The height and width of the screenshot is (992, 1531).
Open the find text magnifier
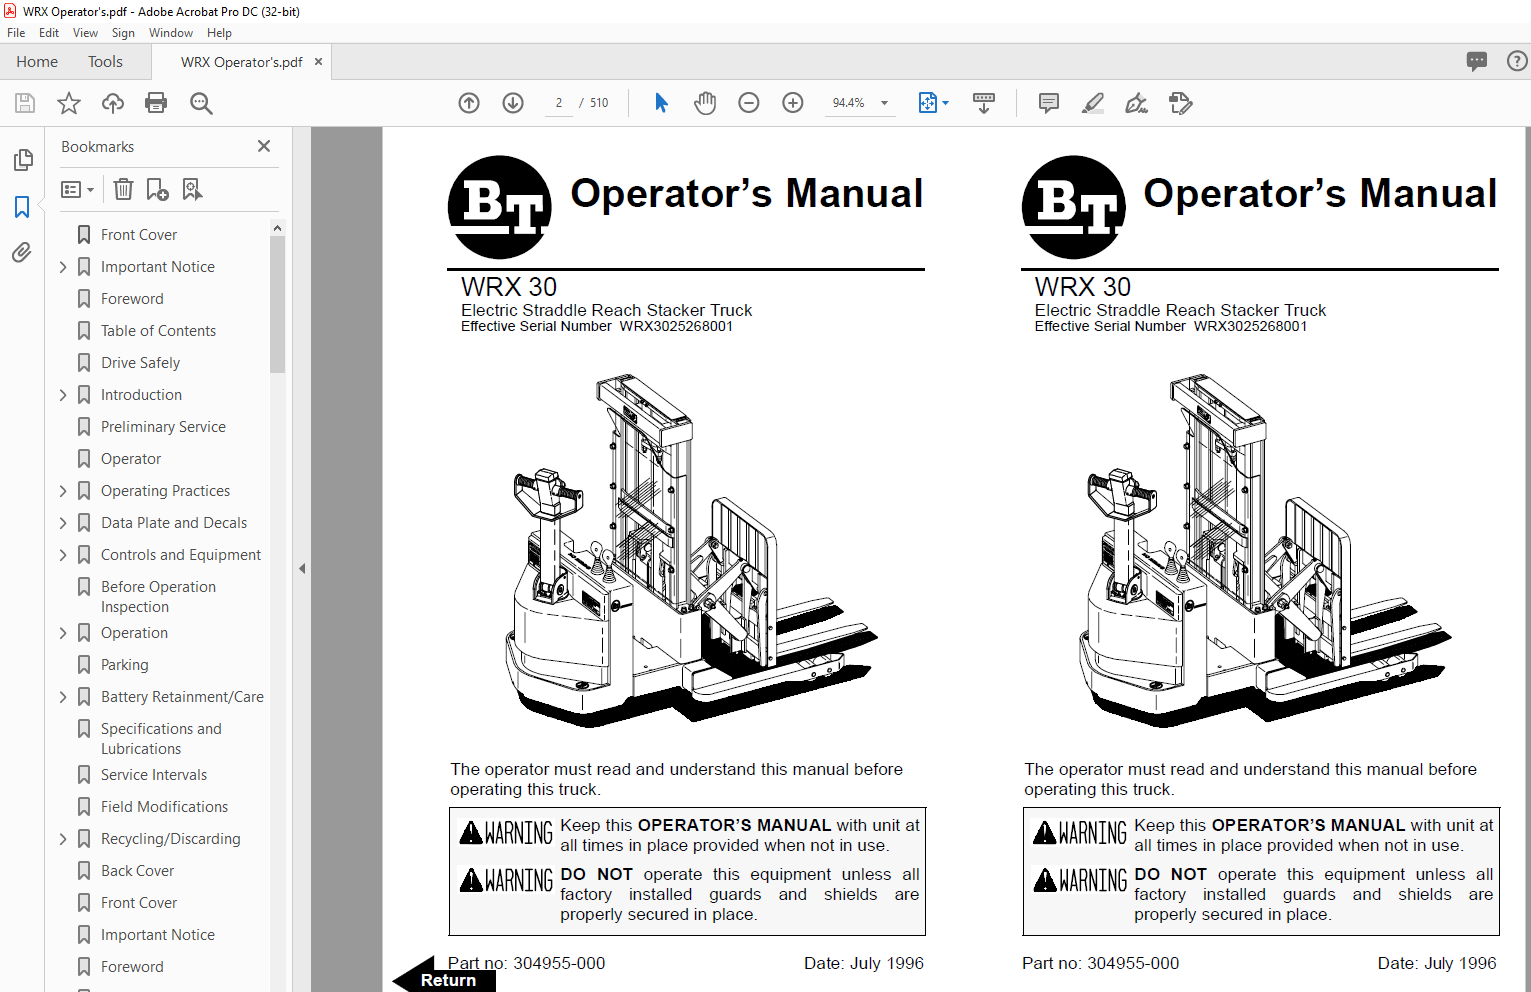tap(201, 103)
